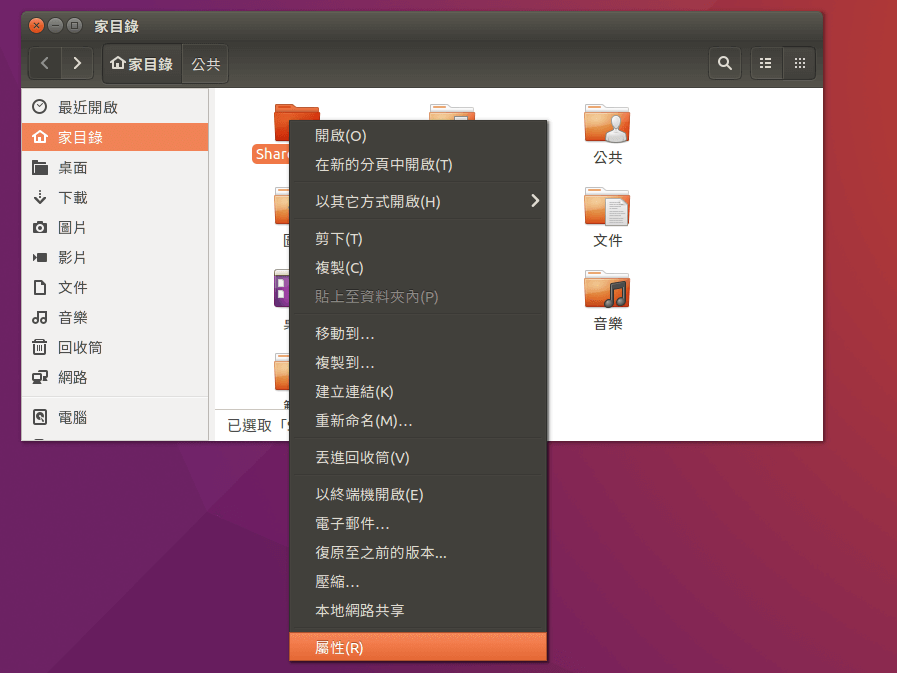Go forward with the right arrow button

click(77, 63)
